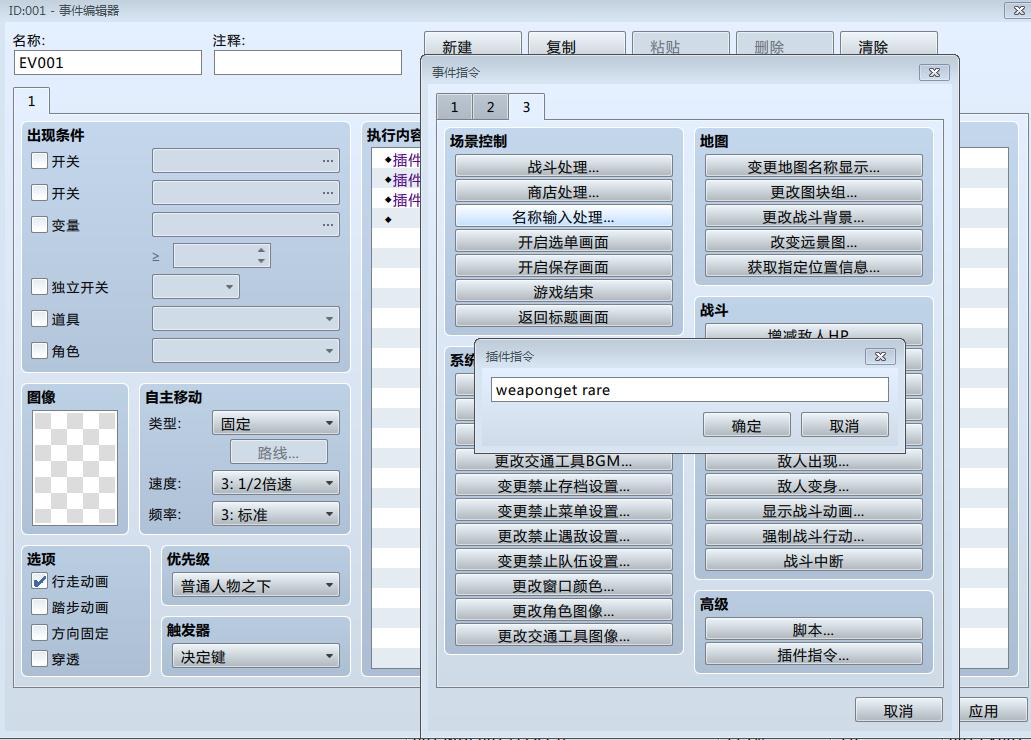Select event page tab 1
This screenshot has height=740, width=1031.
(31, 101)
